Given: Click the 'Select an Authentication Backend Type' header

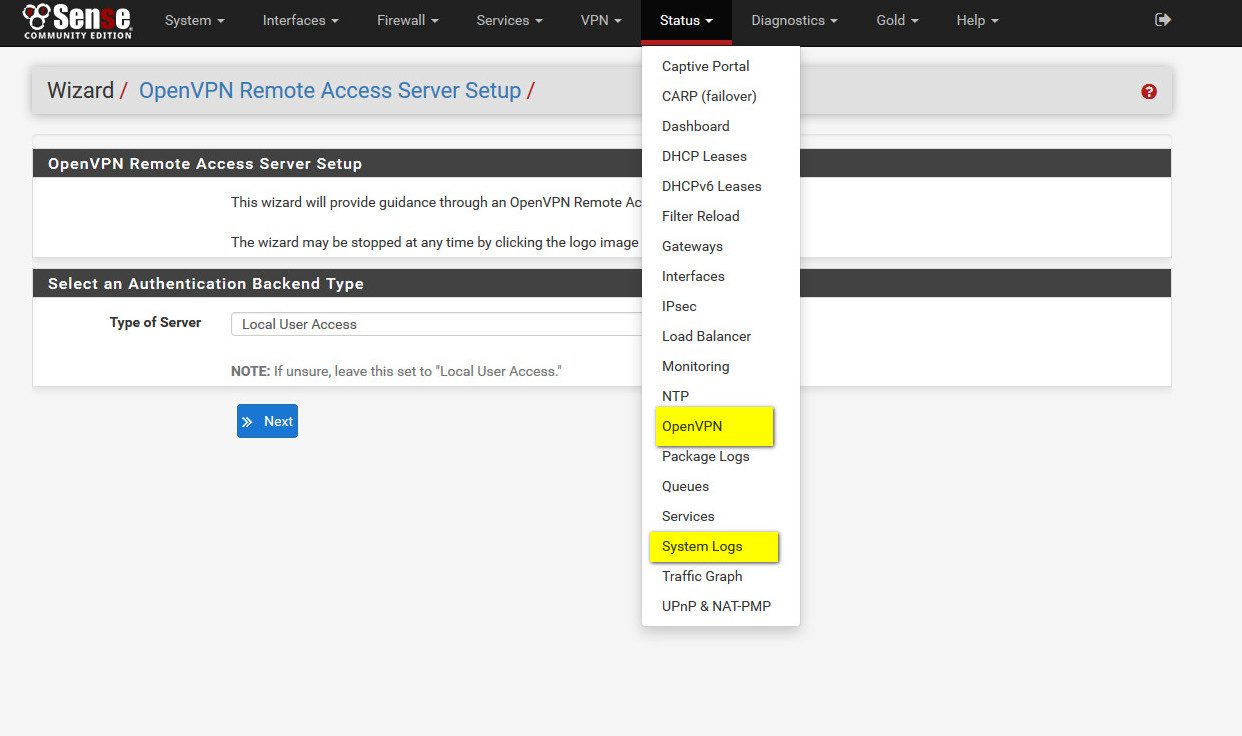Looking at the screenshot, I should [x=206, y=284].
